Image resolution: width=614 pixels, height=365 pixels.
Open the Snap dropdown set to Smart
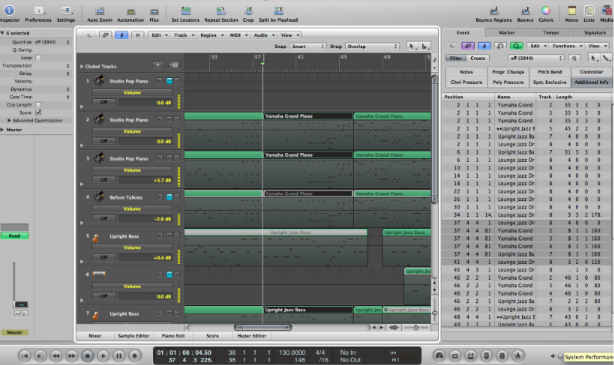[x=307, y=46]
